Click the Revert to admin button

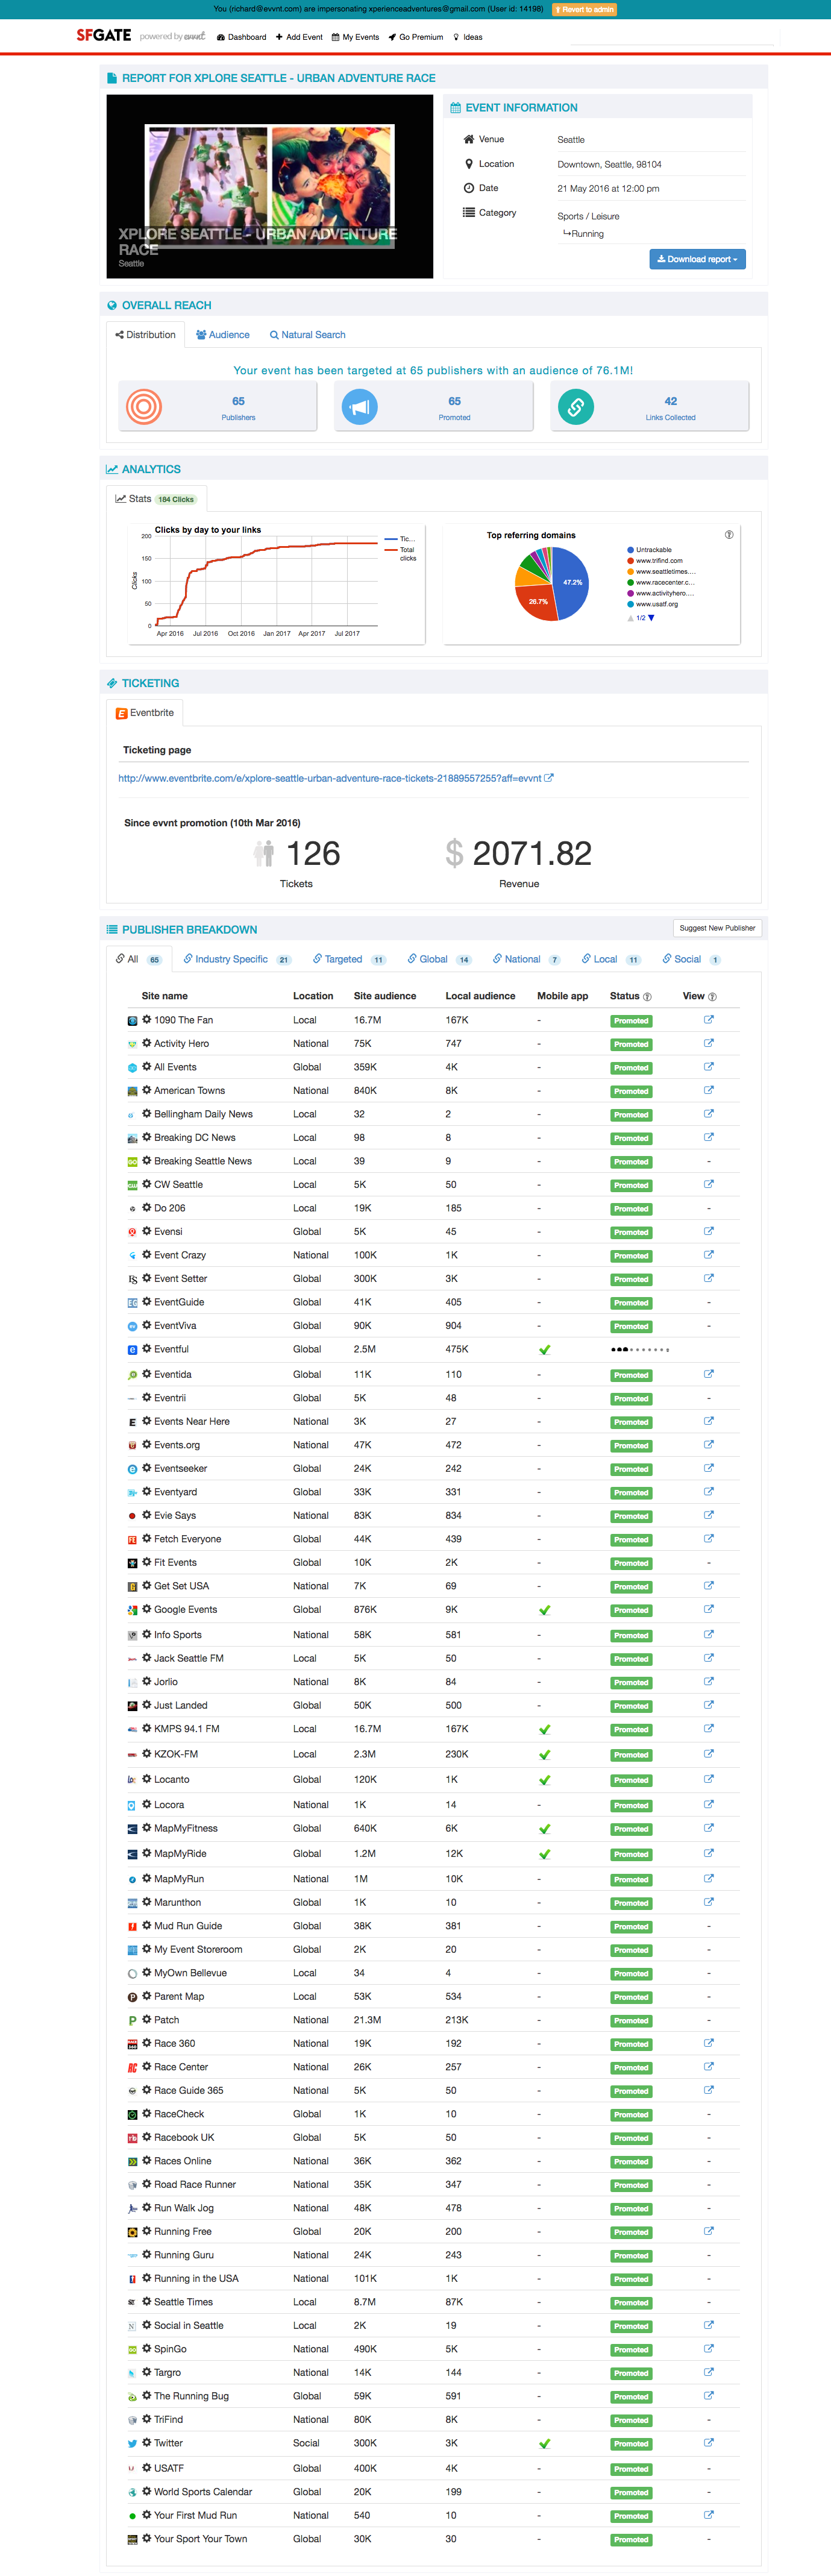point(584,9)
